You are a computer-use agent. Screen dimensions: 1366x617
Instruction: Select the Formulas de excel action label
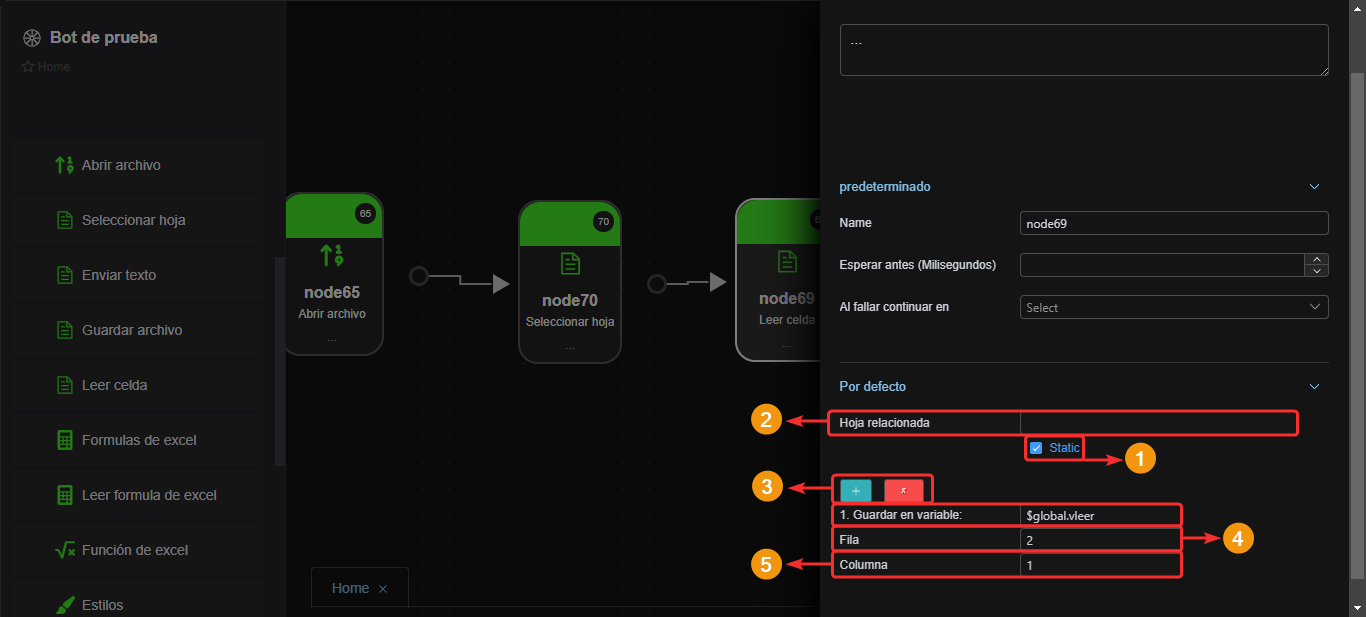139,440
